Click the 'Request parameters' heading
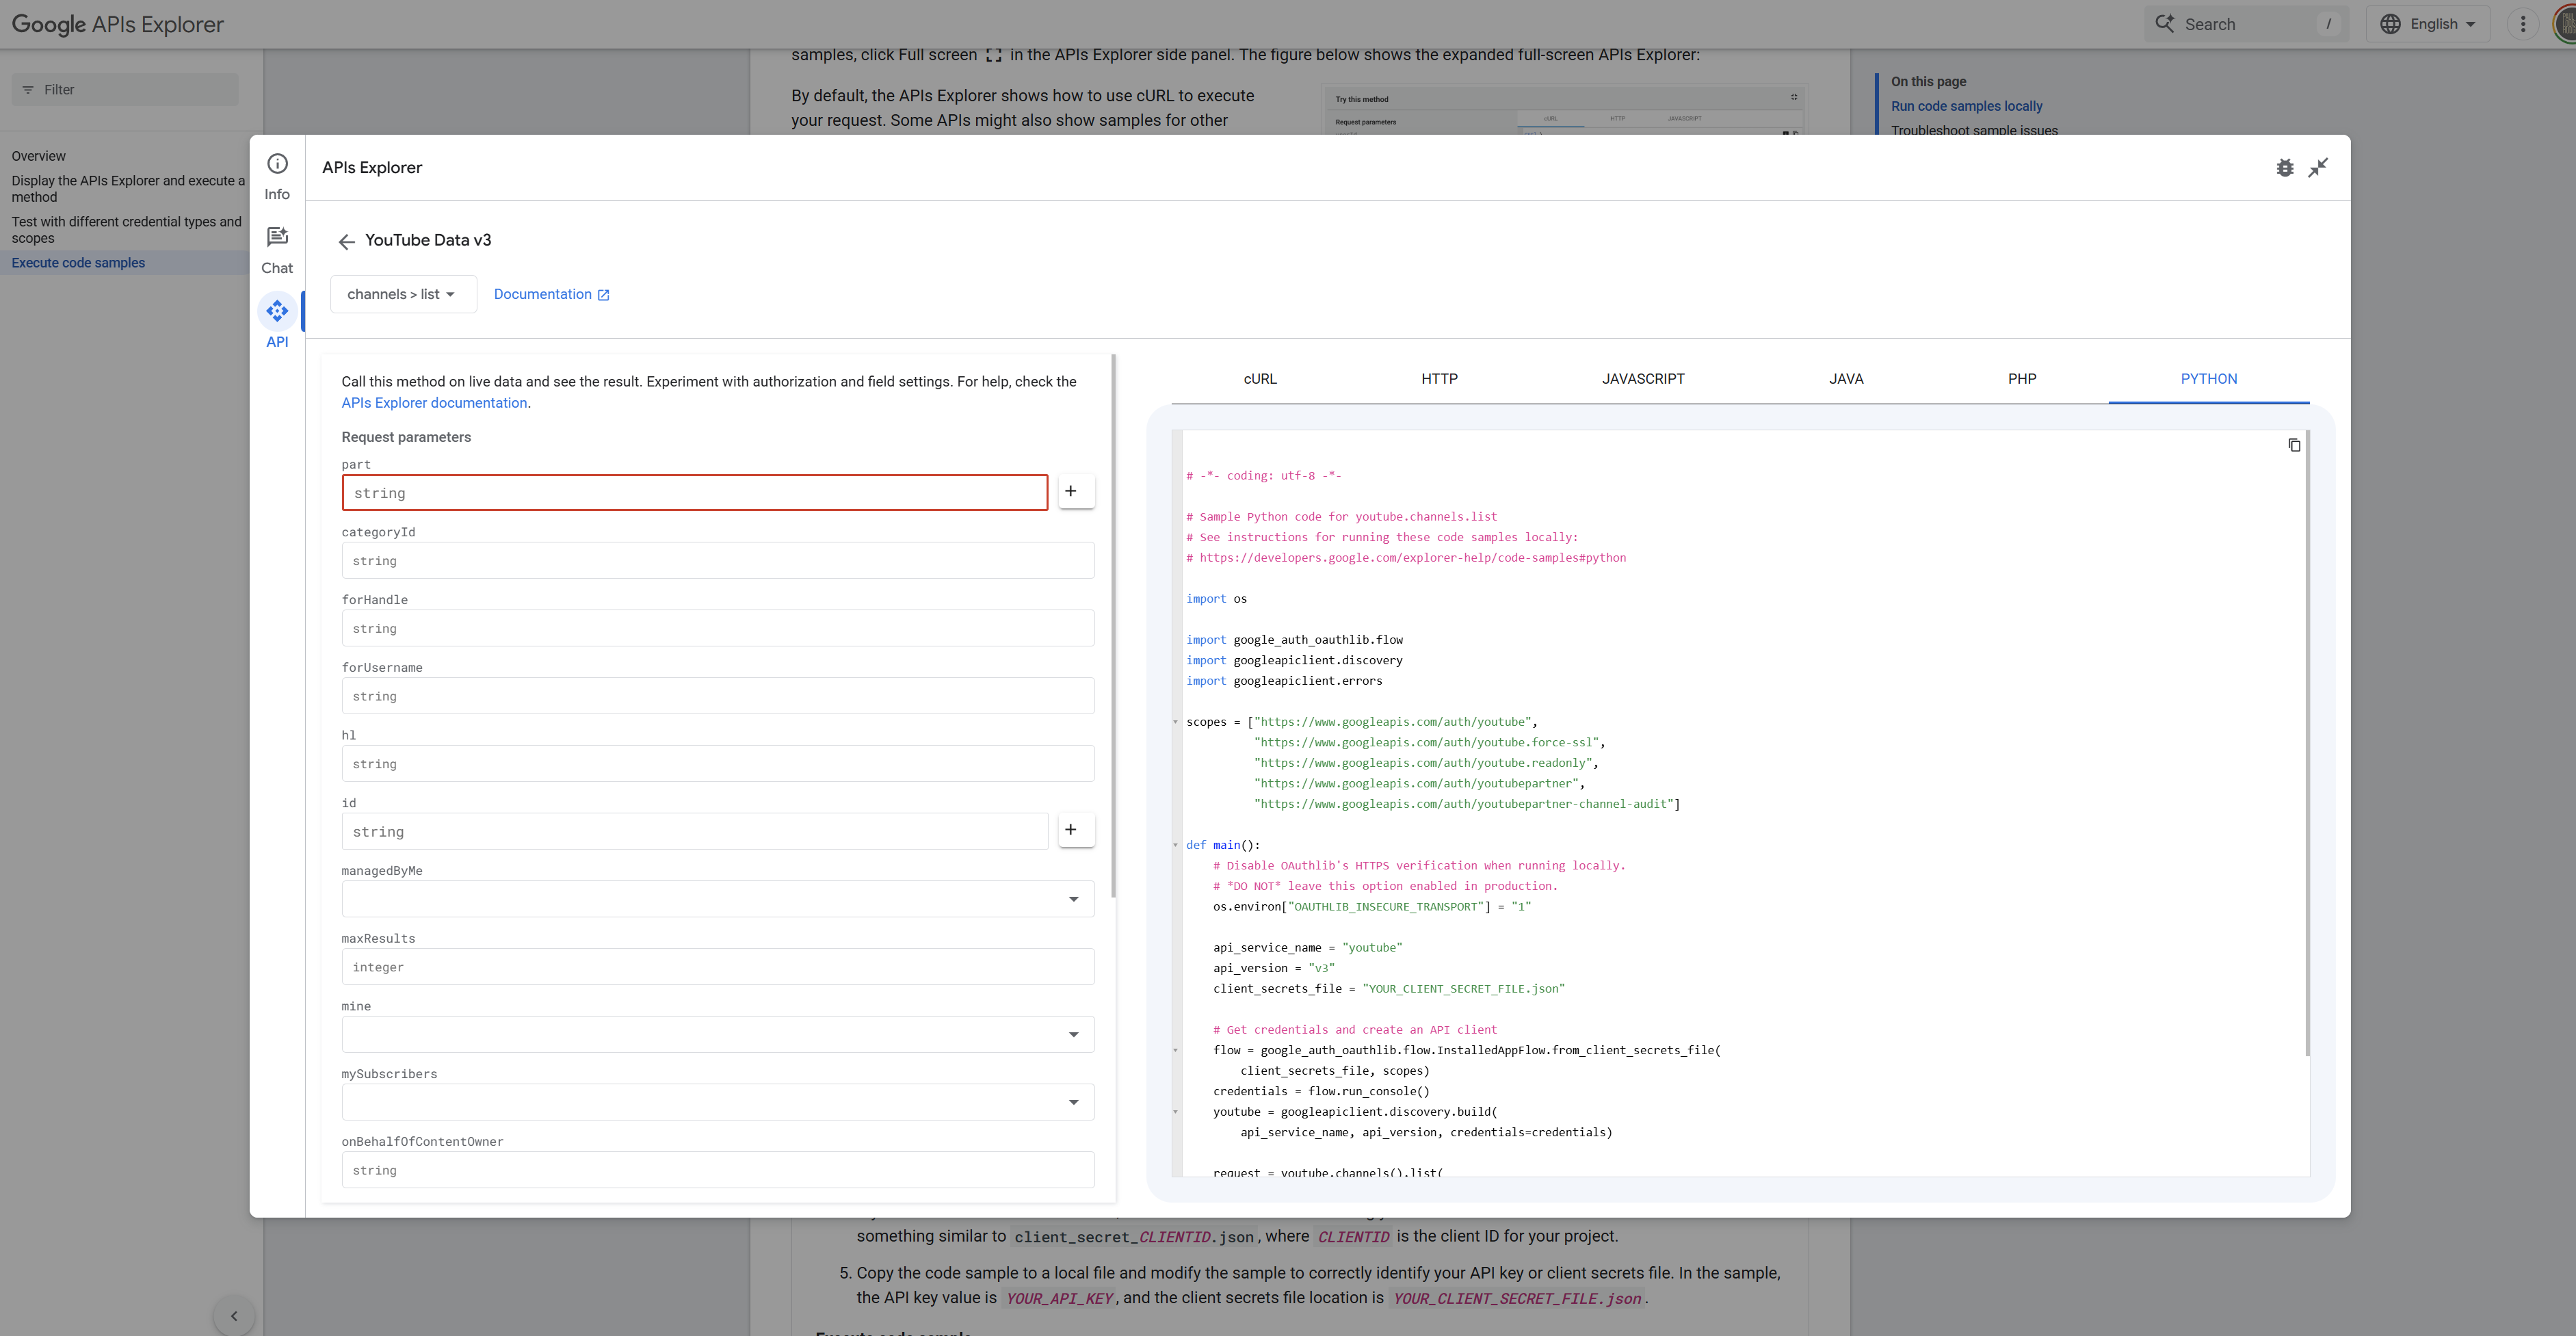 (x=406, y=437)
